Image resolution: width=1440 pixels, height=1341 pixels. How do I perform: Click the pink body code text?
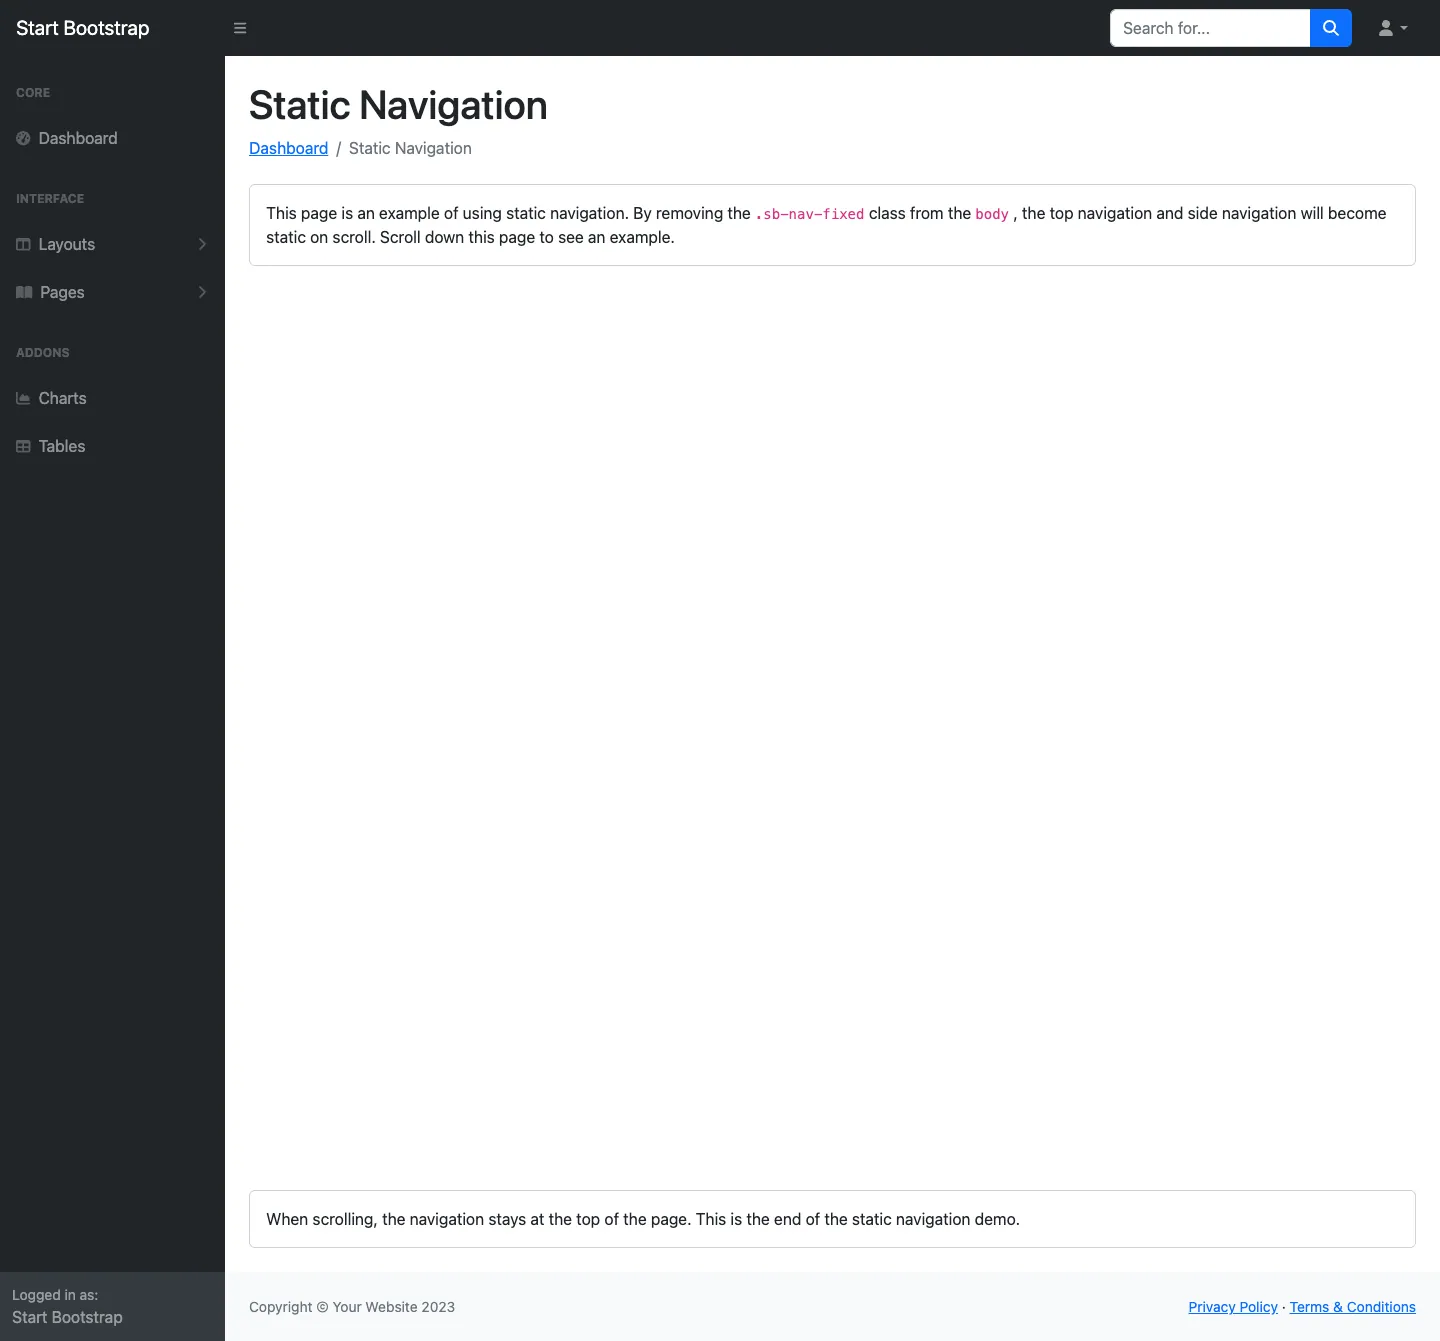[992, 214]
